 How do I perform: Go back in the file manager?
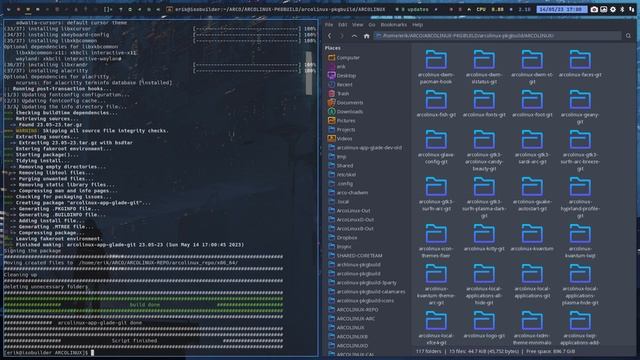point(330,36)
